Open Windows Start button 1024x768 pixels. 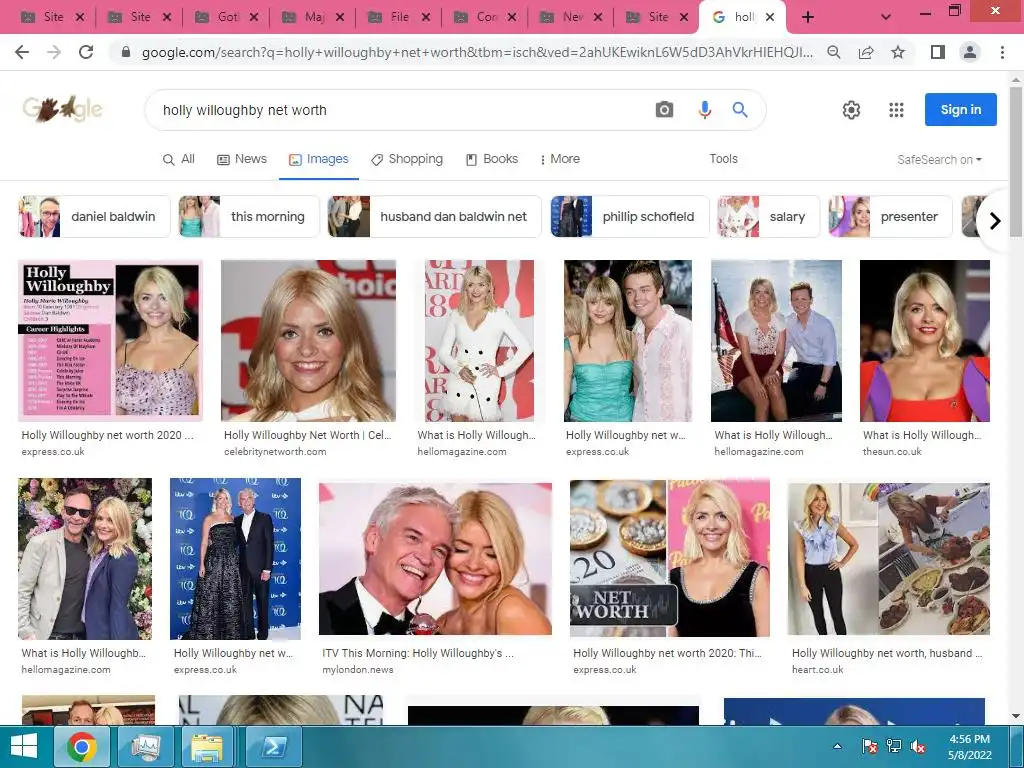24,746
